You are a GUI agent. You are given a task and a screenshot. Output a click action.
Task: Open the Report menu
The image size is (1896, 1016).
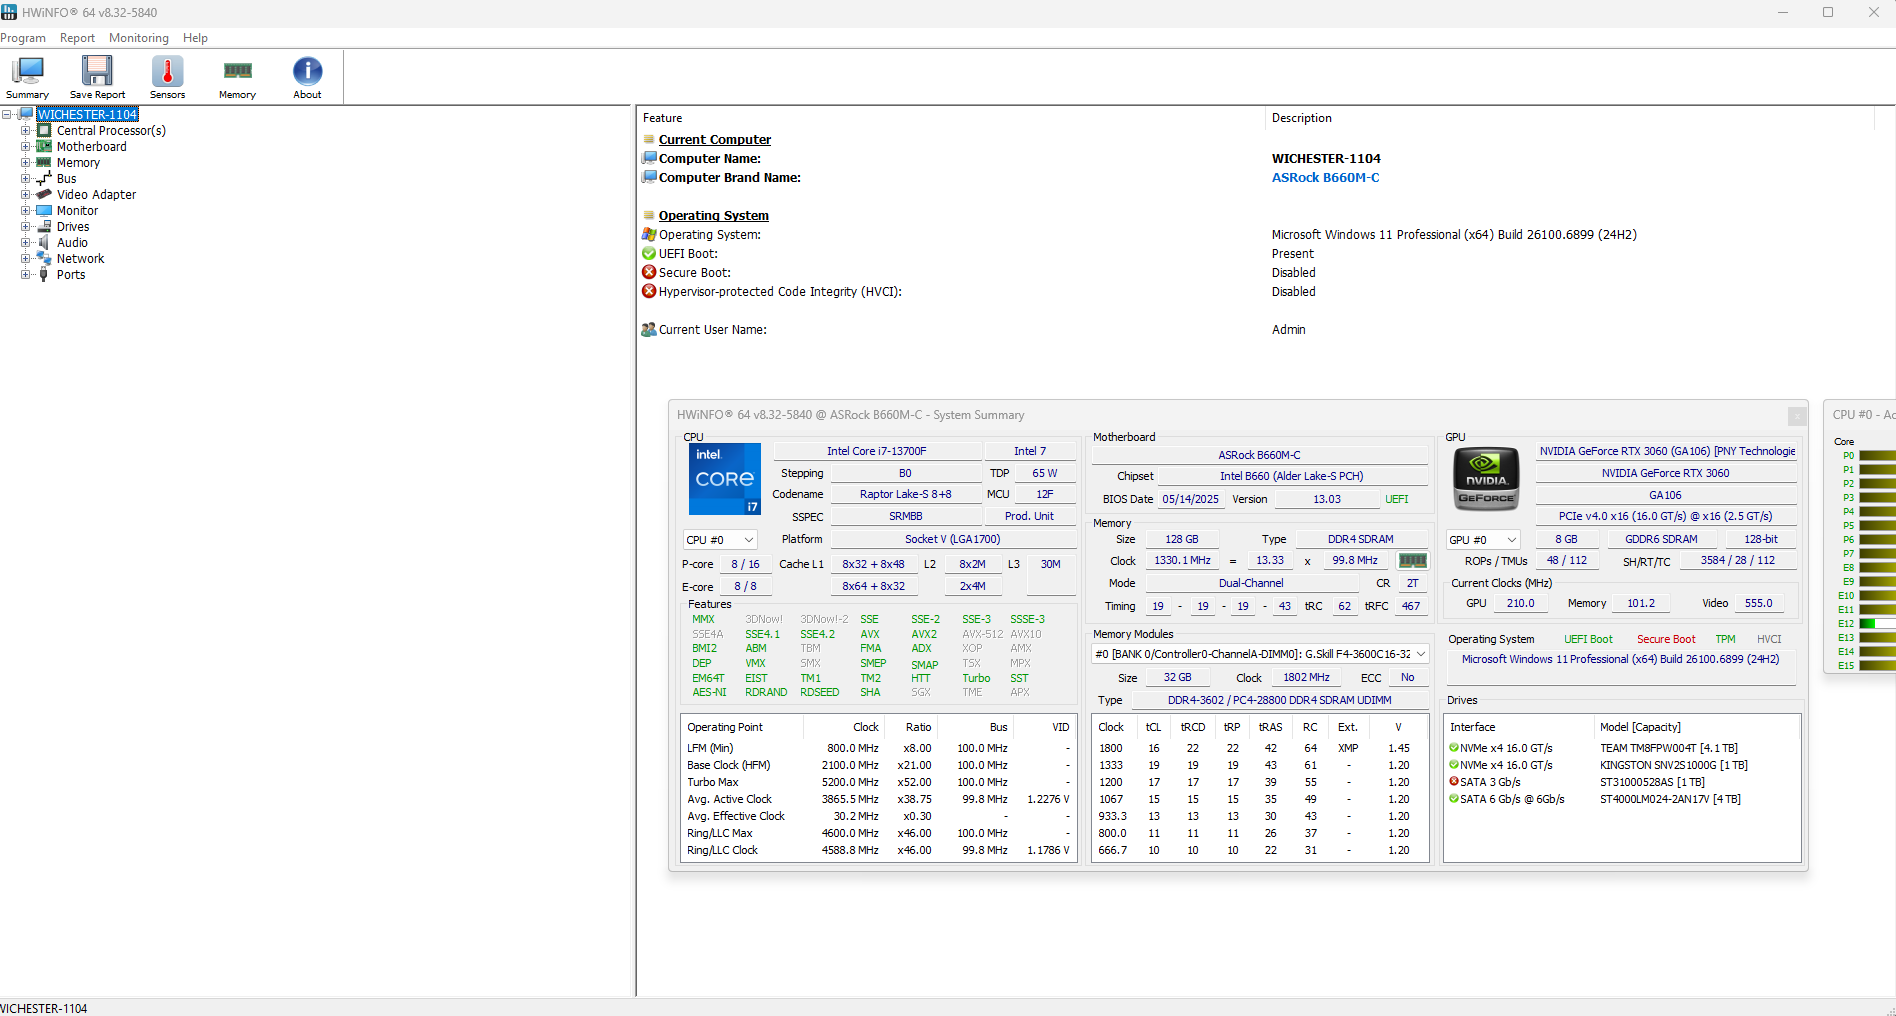click(x=77, y=38)
